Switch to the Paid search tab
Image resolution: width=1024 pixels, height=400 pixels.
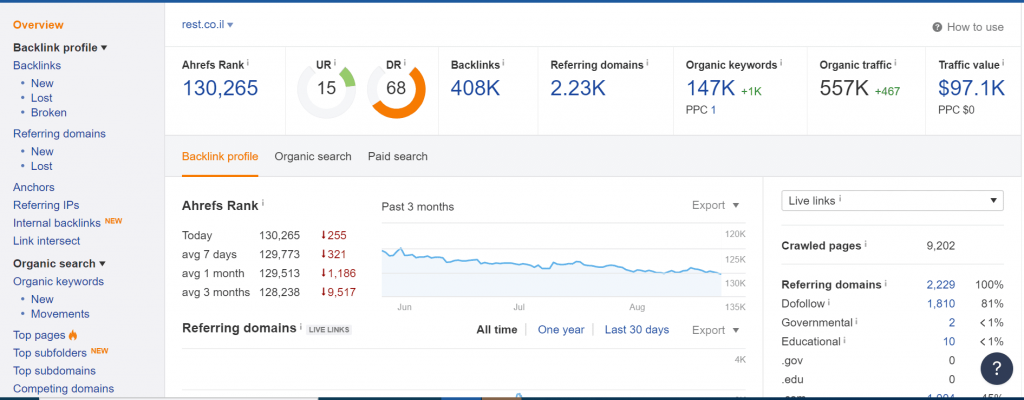click(398, 156)
